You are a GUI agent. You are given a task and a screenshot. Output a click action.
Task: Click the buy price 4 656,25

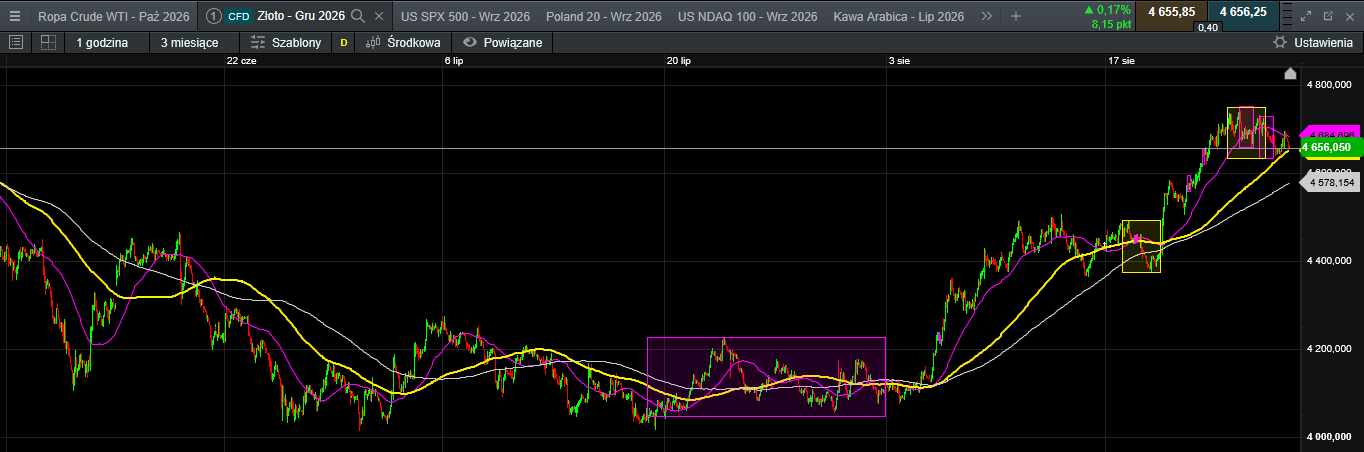[x=1243, y=12]
